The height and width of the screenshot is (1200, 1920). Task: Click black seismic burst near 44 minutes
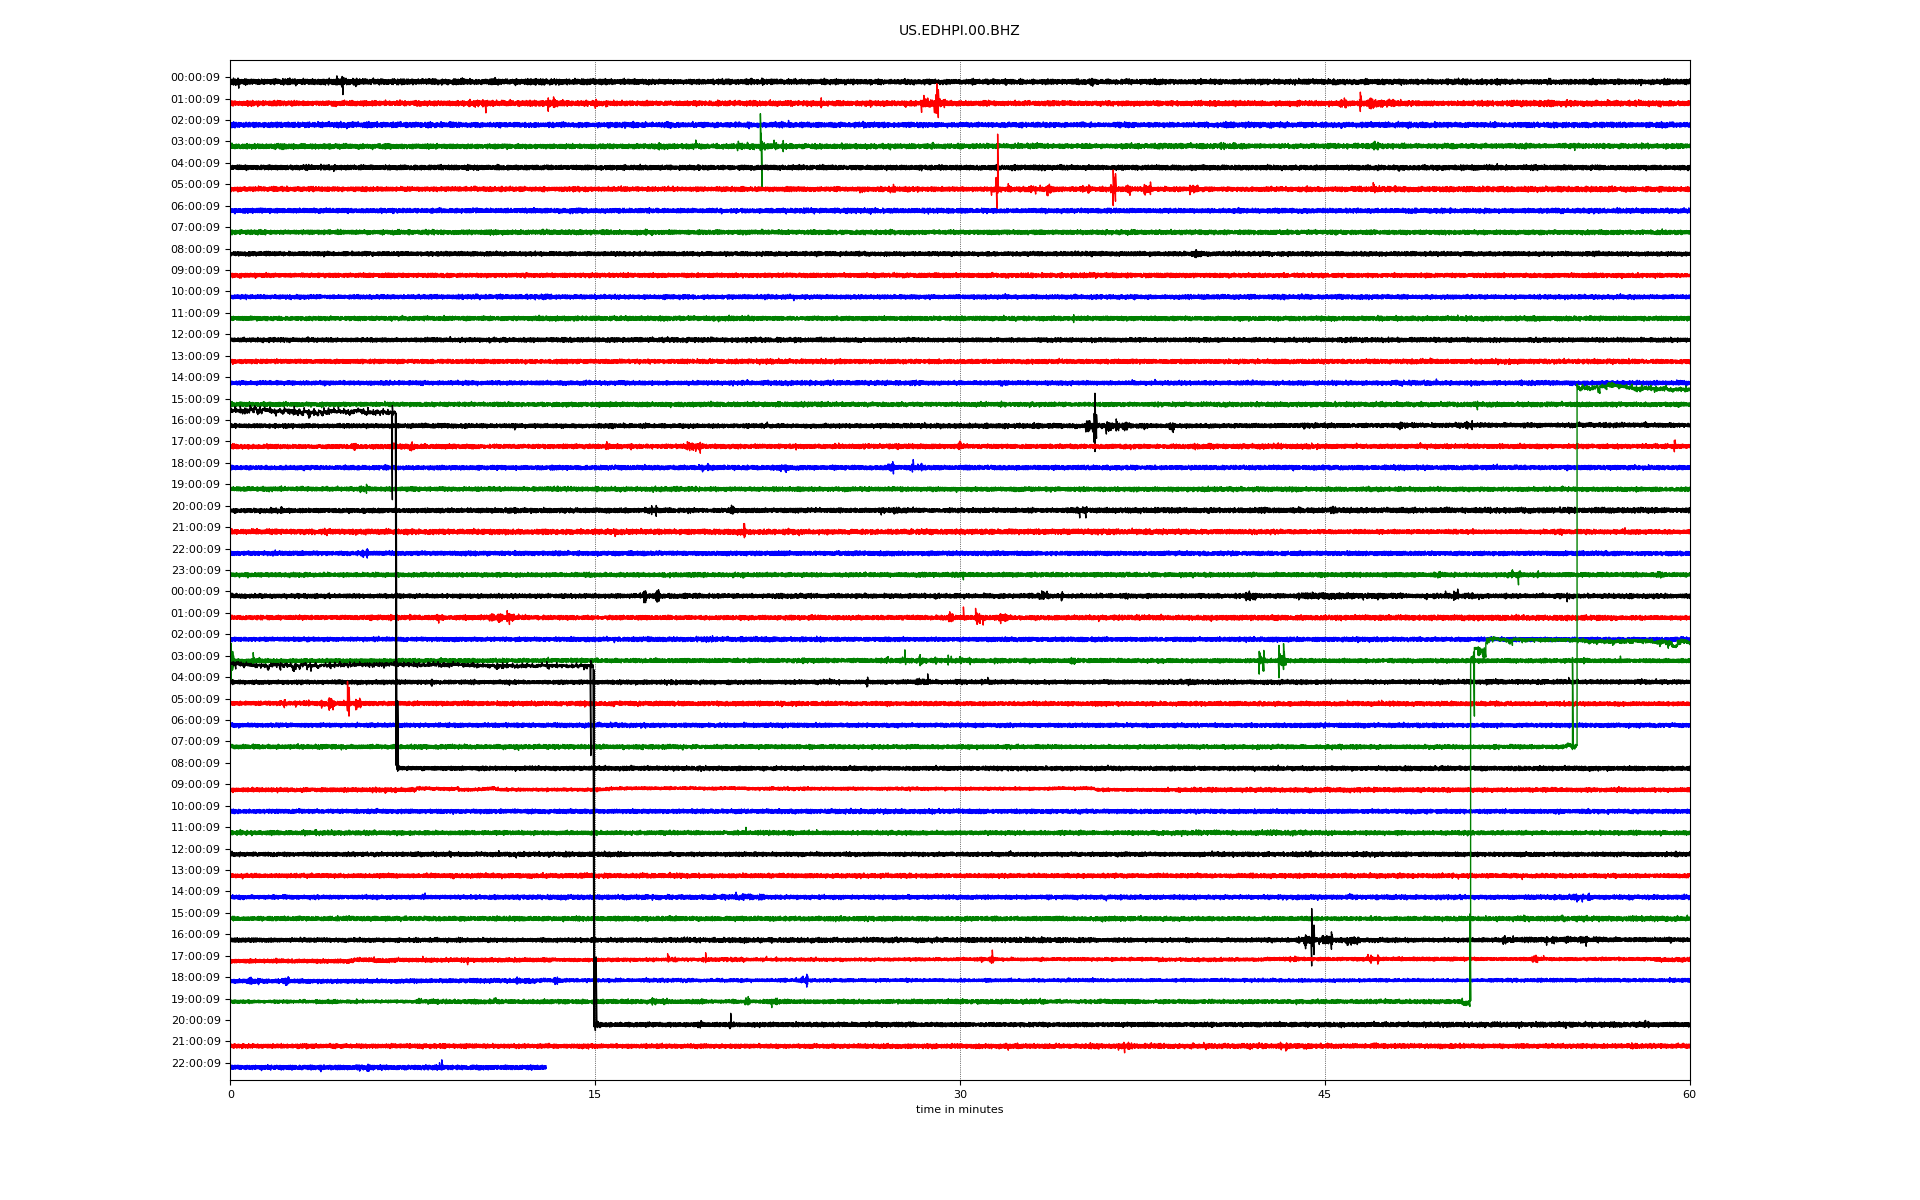(1312, 938)
